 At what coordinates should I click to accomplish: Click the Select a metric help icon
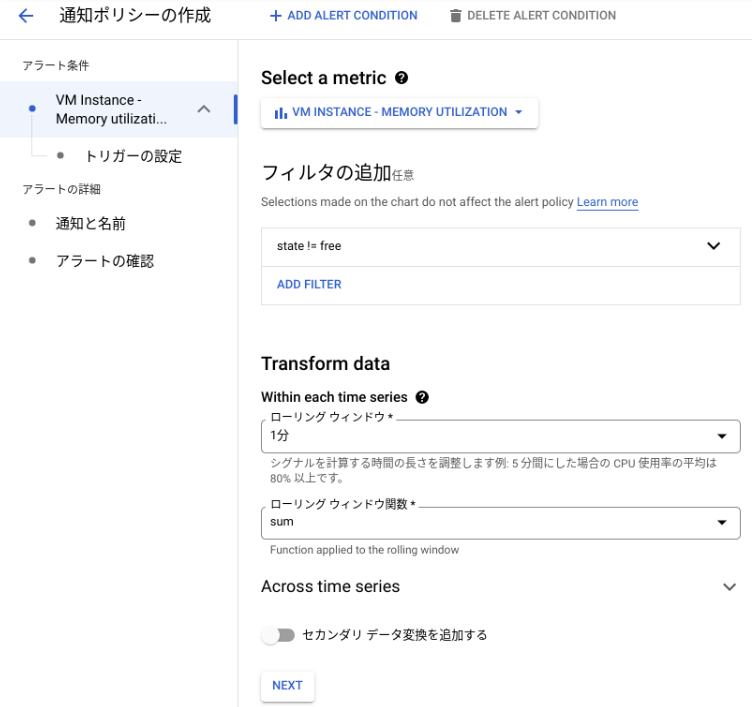coord(401,78)
